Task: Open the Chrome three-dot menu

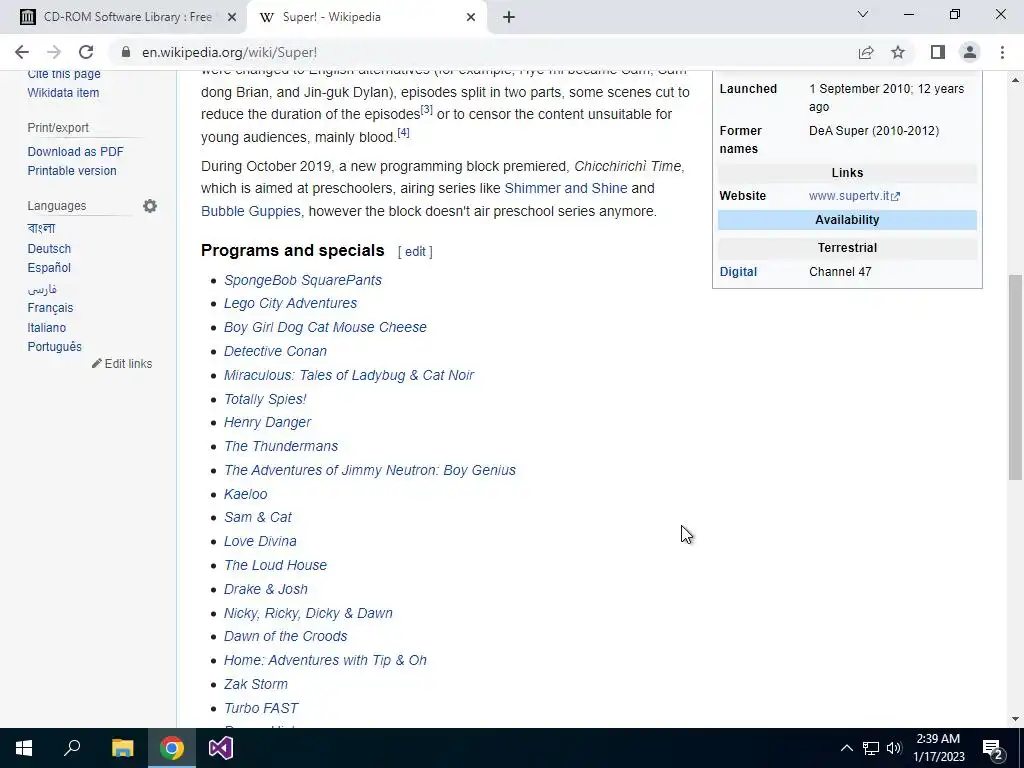Action: pos(1002,52)
